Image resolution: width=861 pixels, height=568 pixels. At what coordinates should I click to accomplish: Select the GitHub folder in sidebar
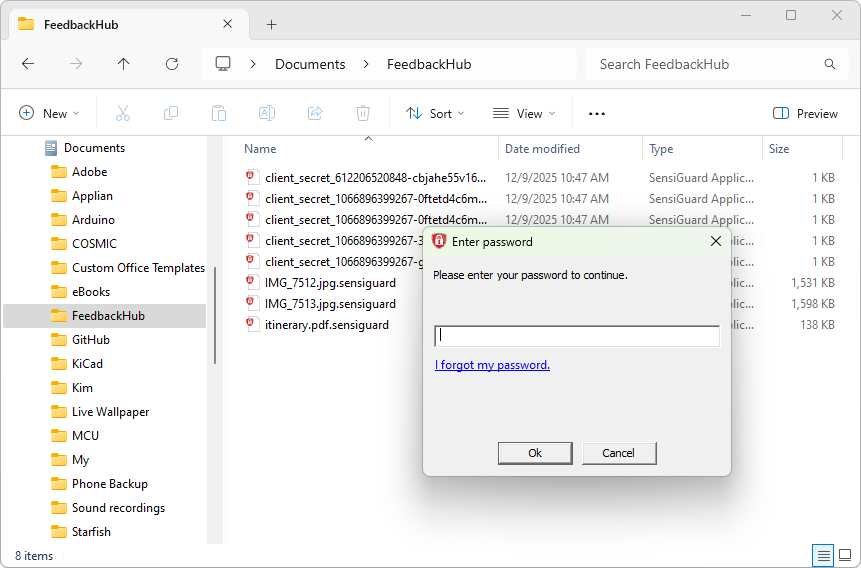point(90,340)
